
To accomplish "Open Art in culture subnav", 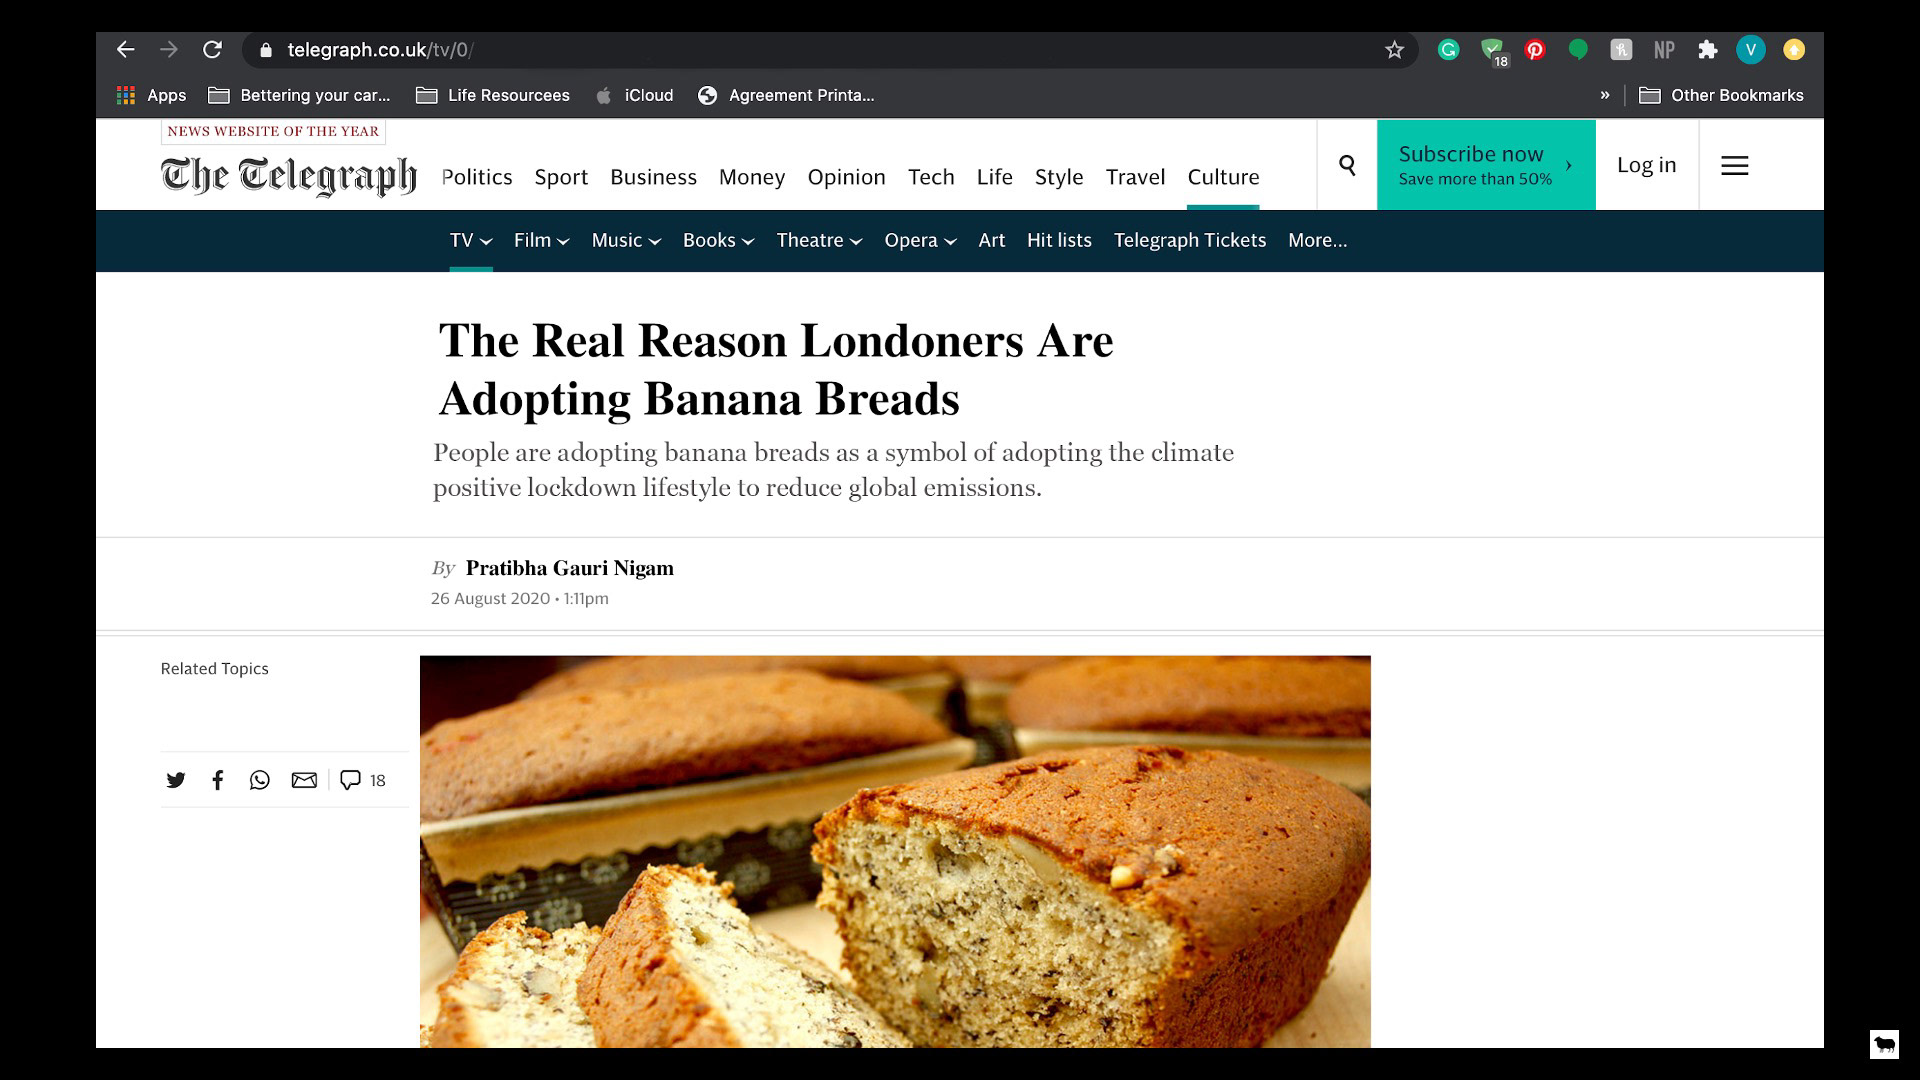I will point(991,240).
